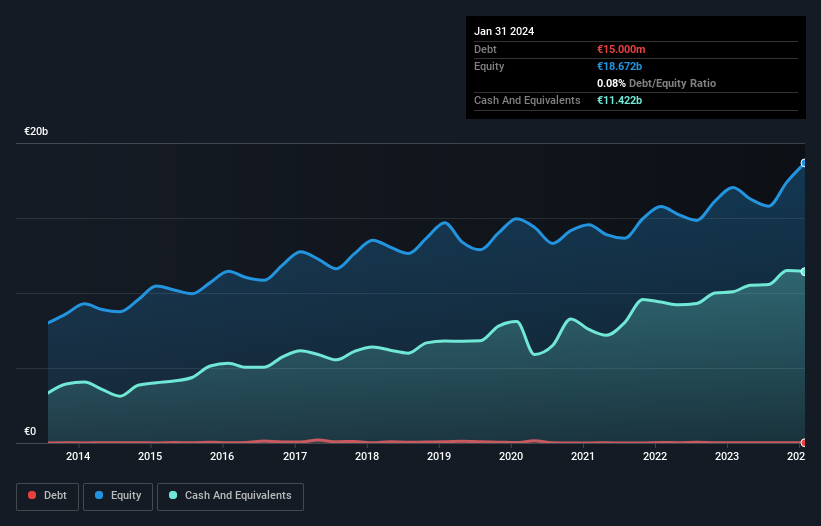Click the 2014 x-axis label
This screenshot has width=821, height=526.
tap(78, 456)
